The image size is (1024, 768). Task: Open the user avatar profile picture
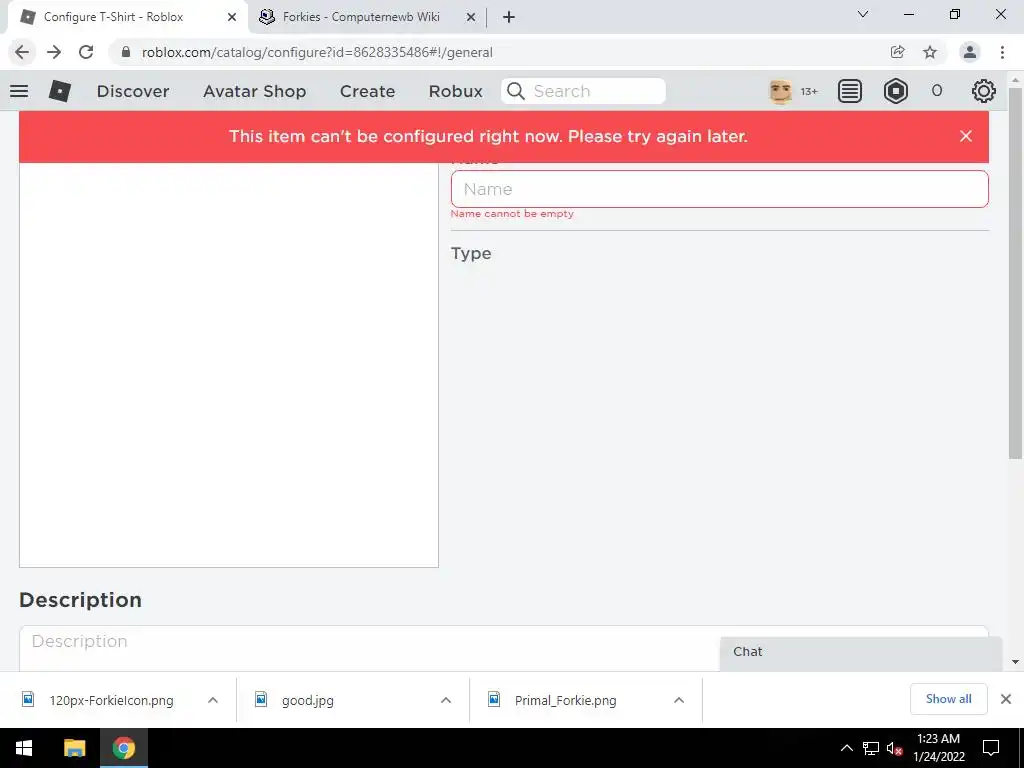(780, 91)
